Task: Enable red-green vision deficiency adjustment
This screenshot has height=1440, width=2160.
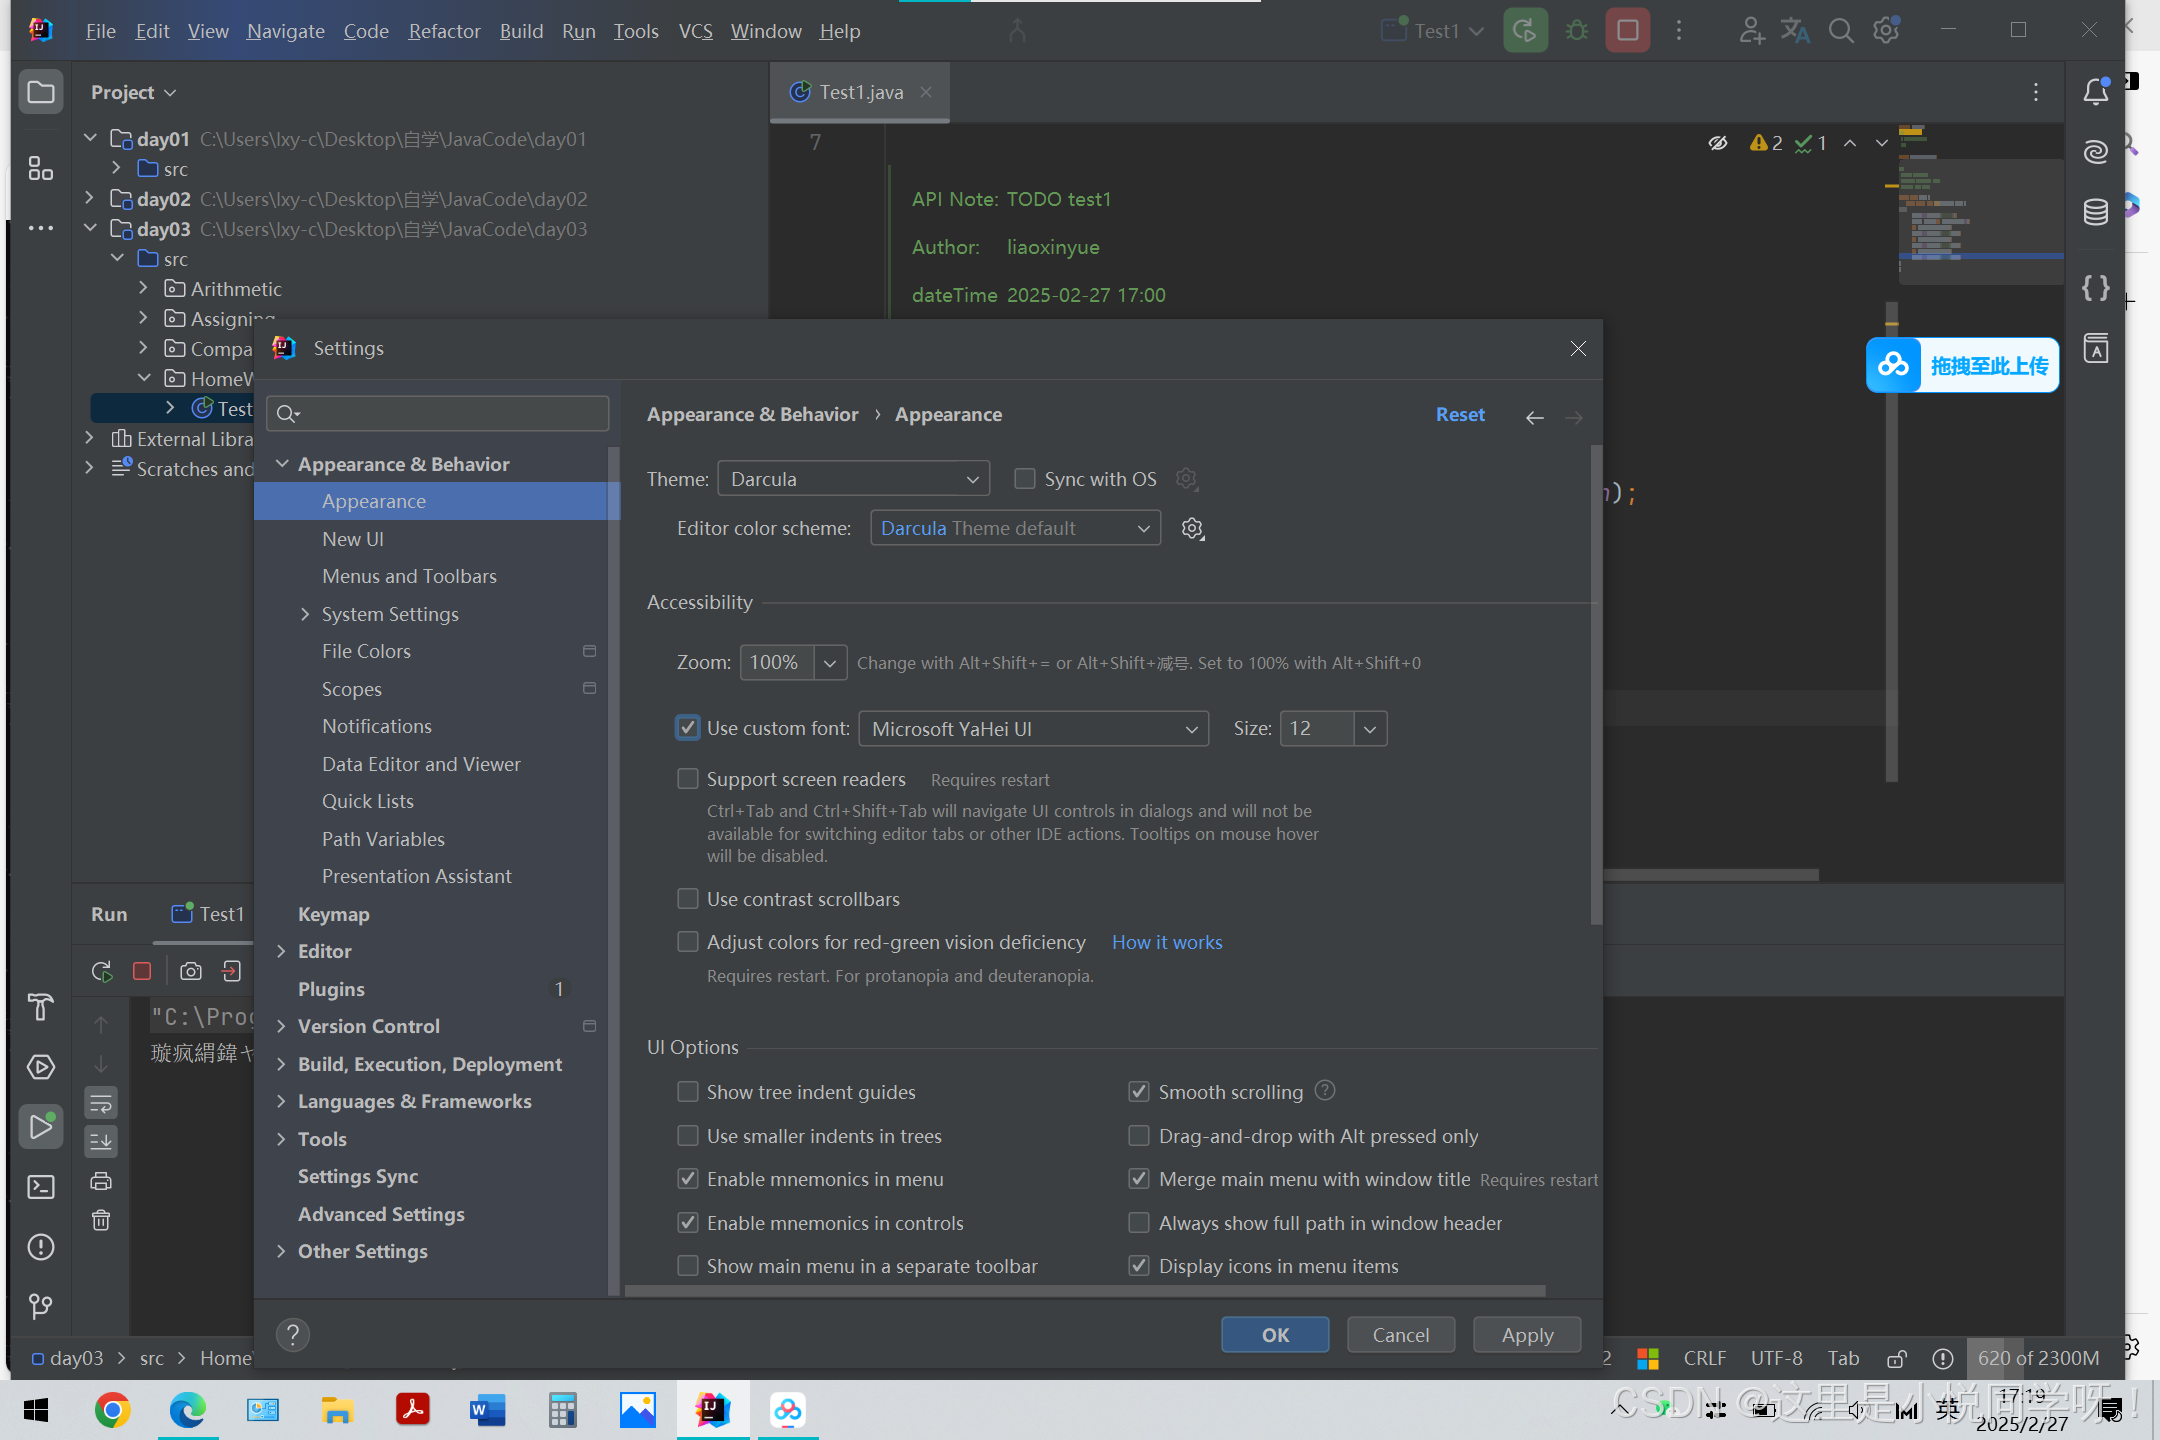Action: (688, 942)
